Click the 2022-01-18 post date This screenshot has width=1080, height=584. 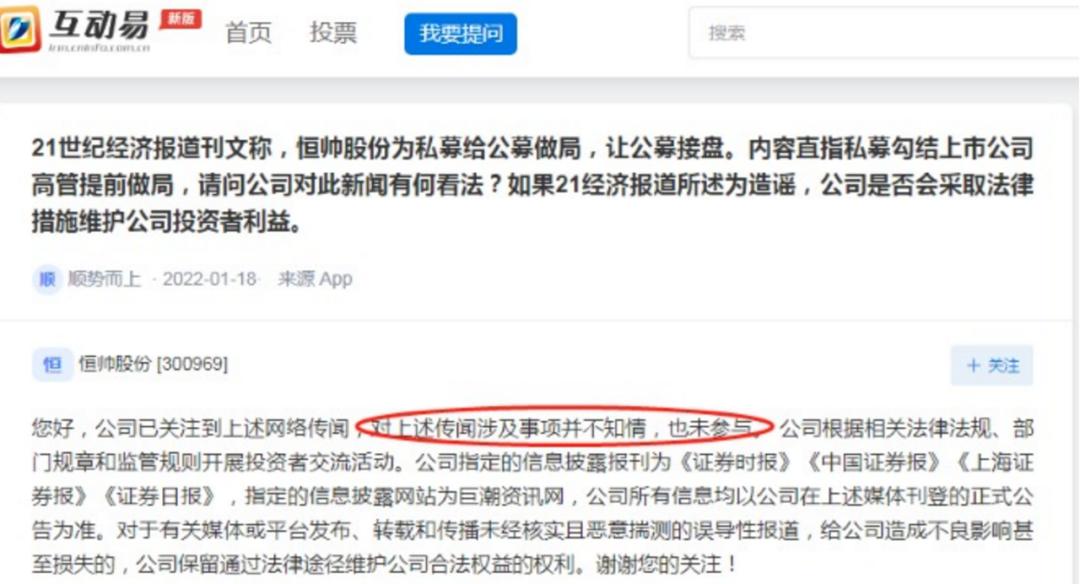[209, 279]
